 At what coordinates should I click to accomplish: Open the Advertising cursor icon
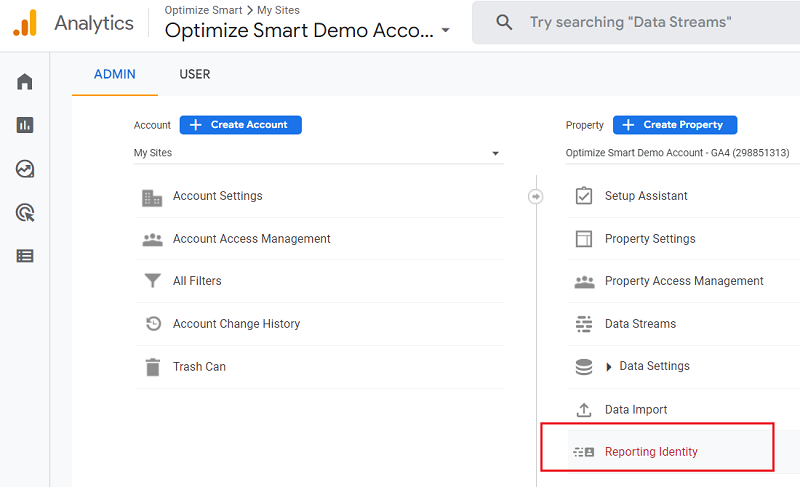(25, 213)
